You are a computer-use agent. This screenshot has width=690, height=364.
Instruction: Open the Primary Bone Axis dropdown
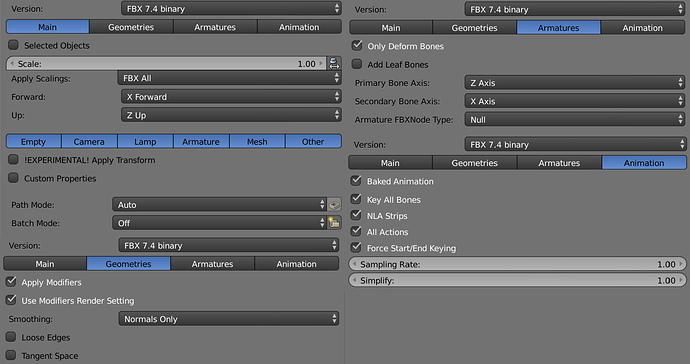coord(575,83)
